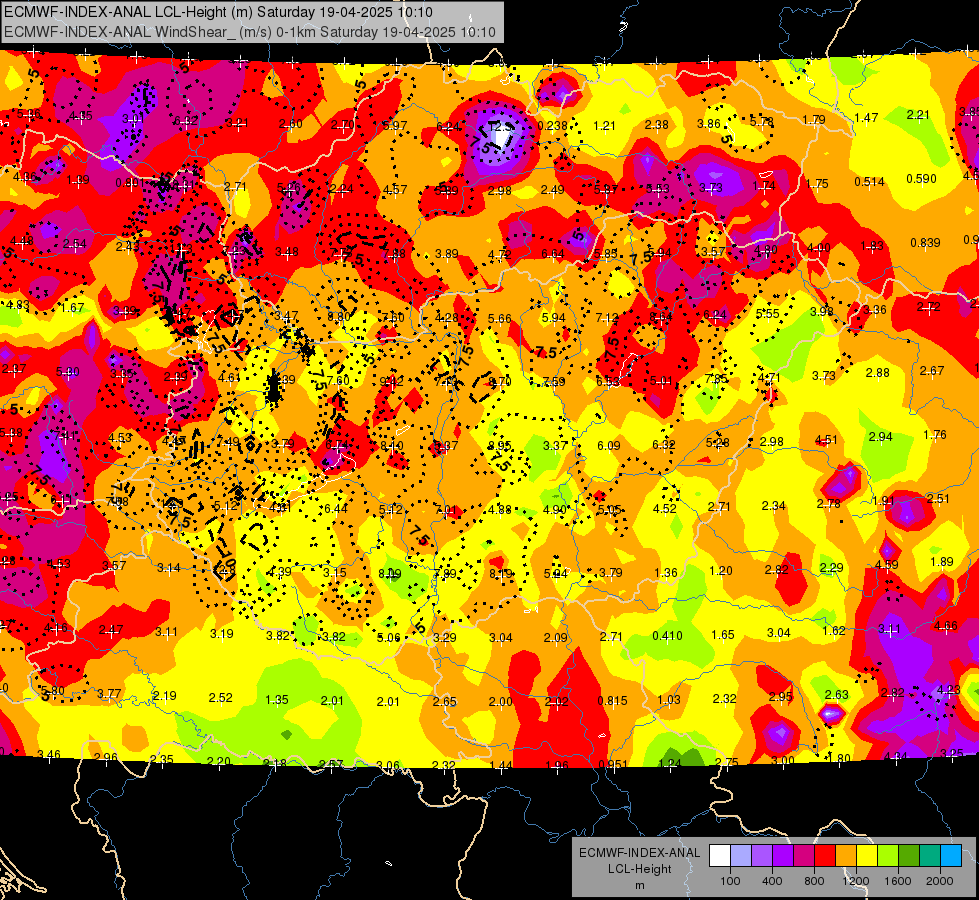Click the wind shear value "1.03"

(669, 700)
